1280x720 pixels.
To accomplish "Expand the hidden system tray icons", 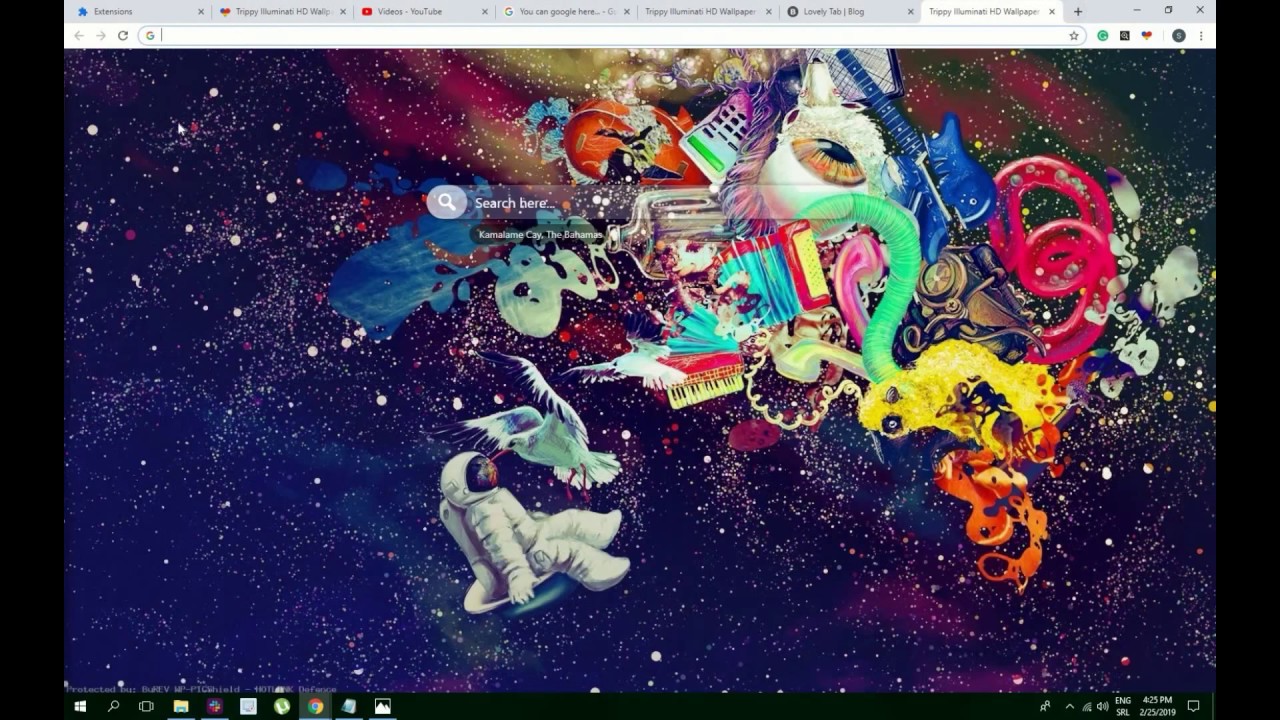I will [1069, 706].
